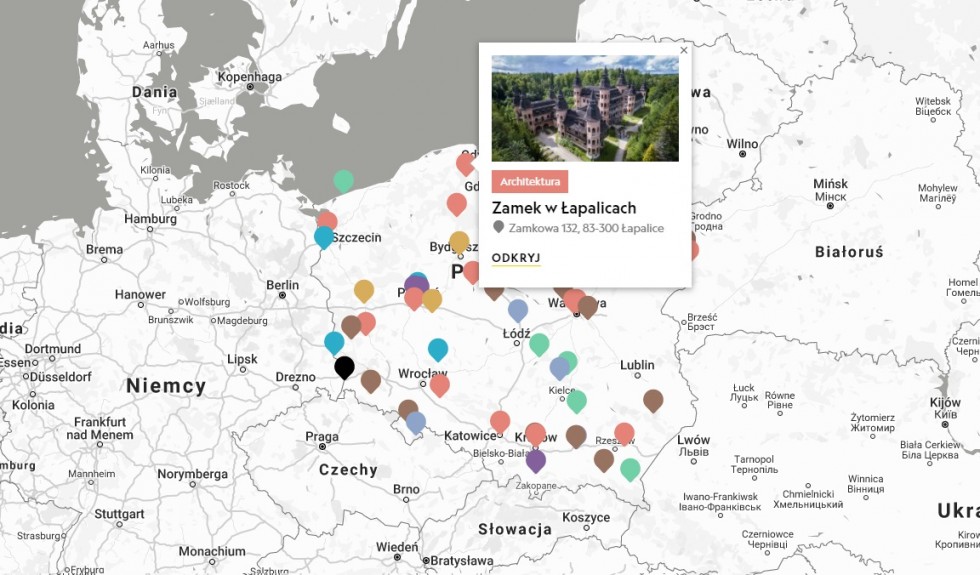Select the brown marker at Warszawa
Viewport: 980px width, 575px height.
pyautogui.click(x=588, y=306)
